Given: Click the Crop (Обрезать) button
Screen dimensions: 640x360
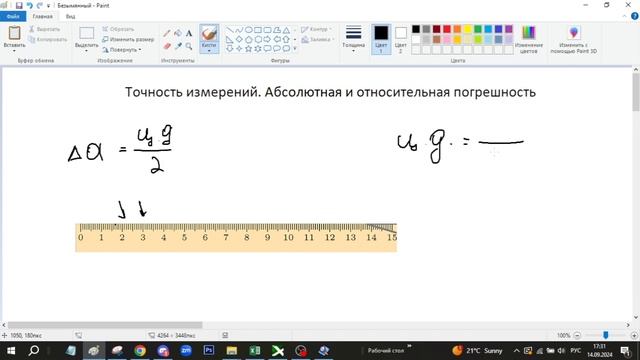Looking at the screenshot, I should pos(118,29).
